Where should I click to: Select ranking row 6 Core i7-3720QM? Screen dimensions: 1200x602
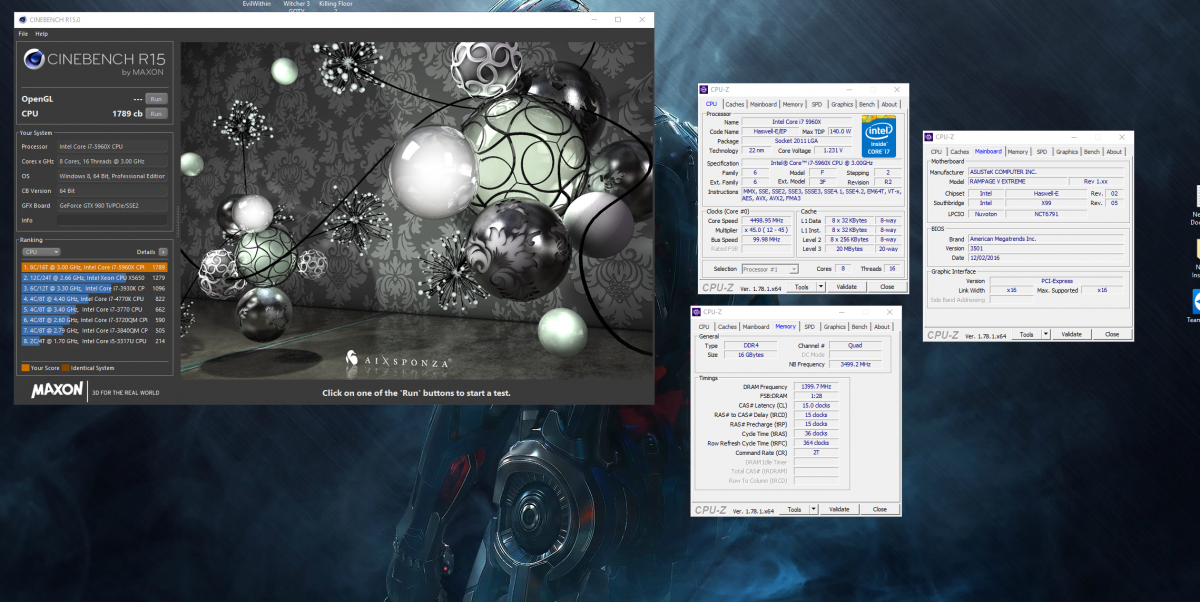pos(94,320)
